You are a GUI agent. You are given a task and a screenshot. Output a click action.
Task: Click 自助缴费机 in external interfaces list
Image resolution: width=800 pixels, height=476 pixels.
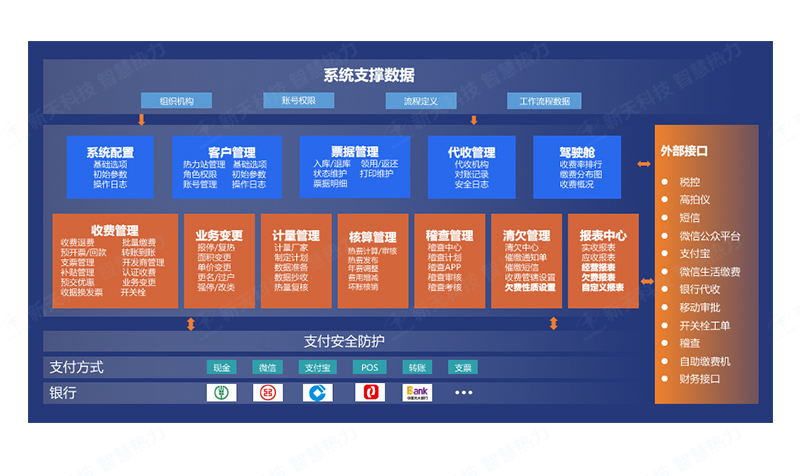pyautogui.click(x=704, y=361)
